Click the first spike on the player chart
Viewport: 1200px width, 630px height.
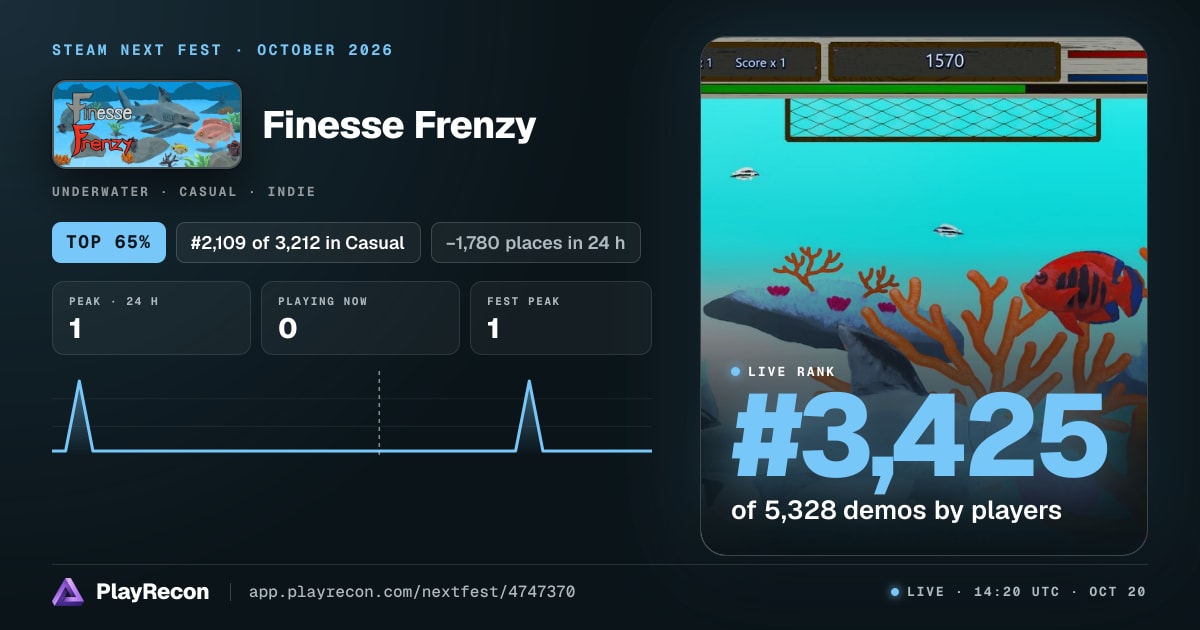coord(79,415)
